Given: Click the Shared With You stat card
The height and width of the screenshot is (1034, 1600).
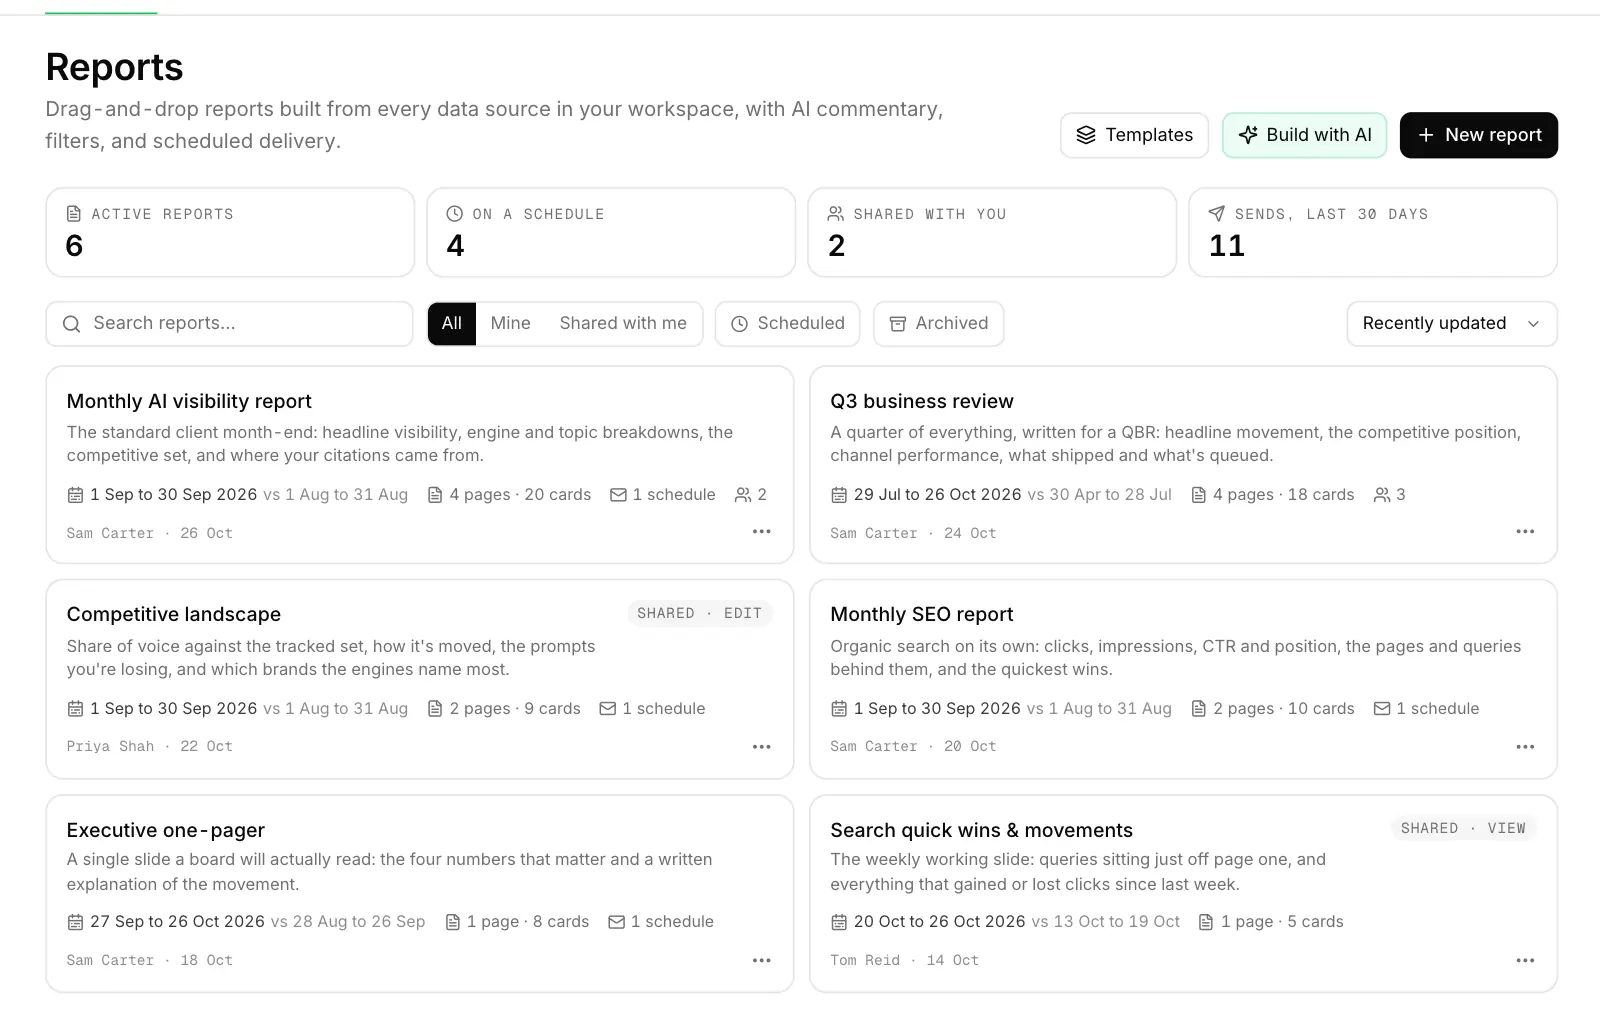Looking at the screenshot, I should pyautogui.click(x=992, y=233).
